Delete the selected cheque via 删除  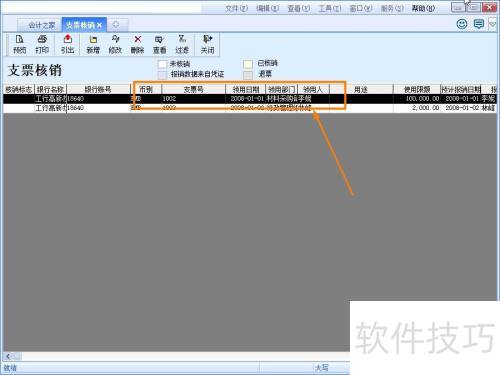coord(137,44)
